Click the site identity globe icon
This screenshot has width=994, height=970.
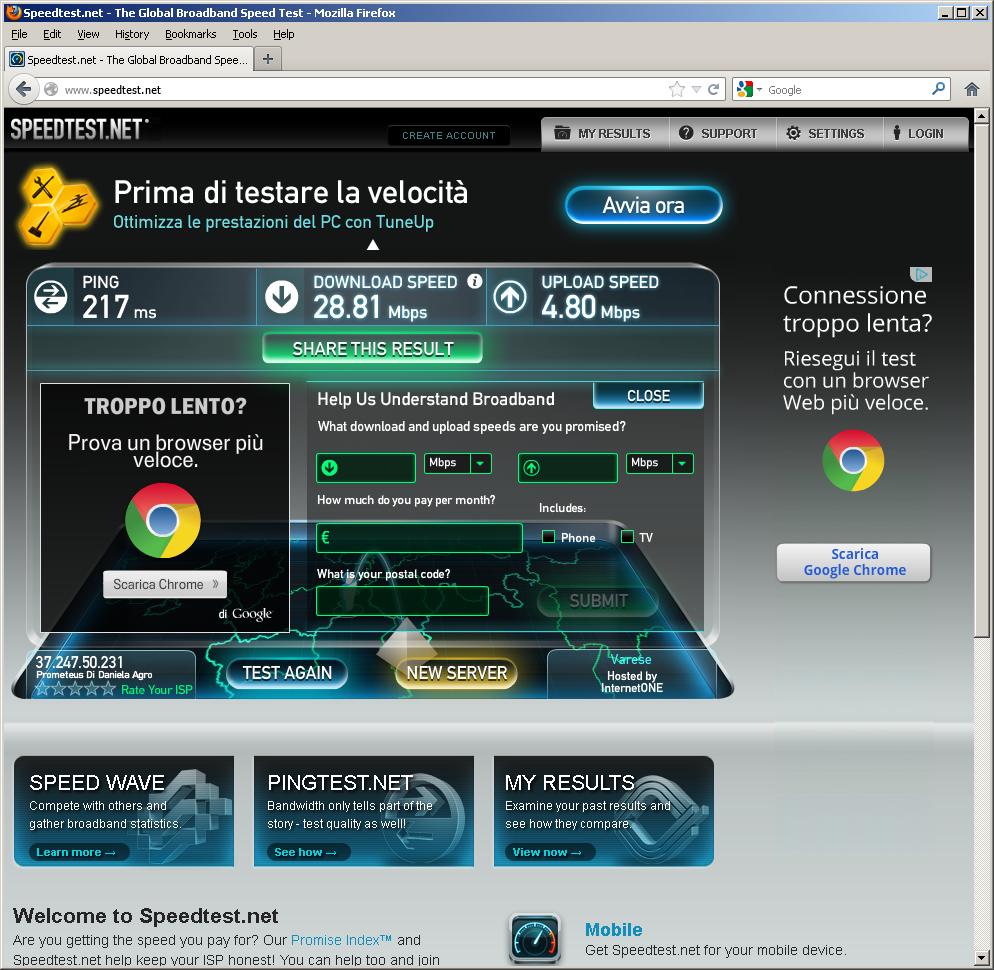click(51, 89)
